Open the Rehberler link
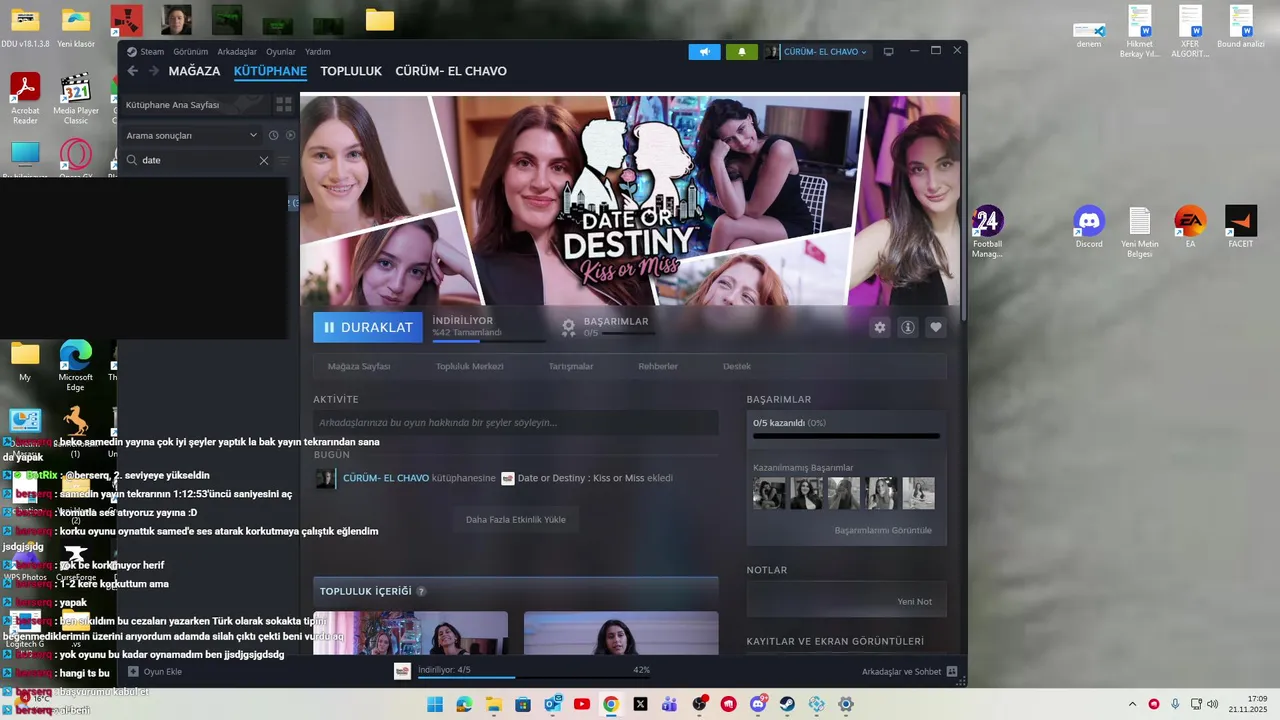 tap(658, 366)
